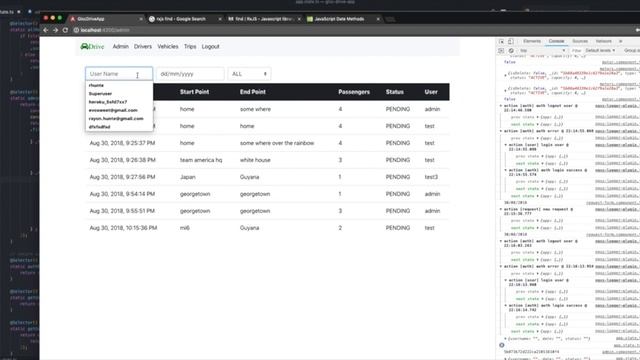The image size is (640, 360).
Task: Open the Default levels dropdown
Action: [x=600, y=51]
